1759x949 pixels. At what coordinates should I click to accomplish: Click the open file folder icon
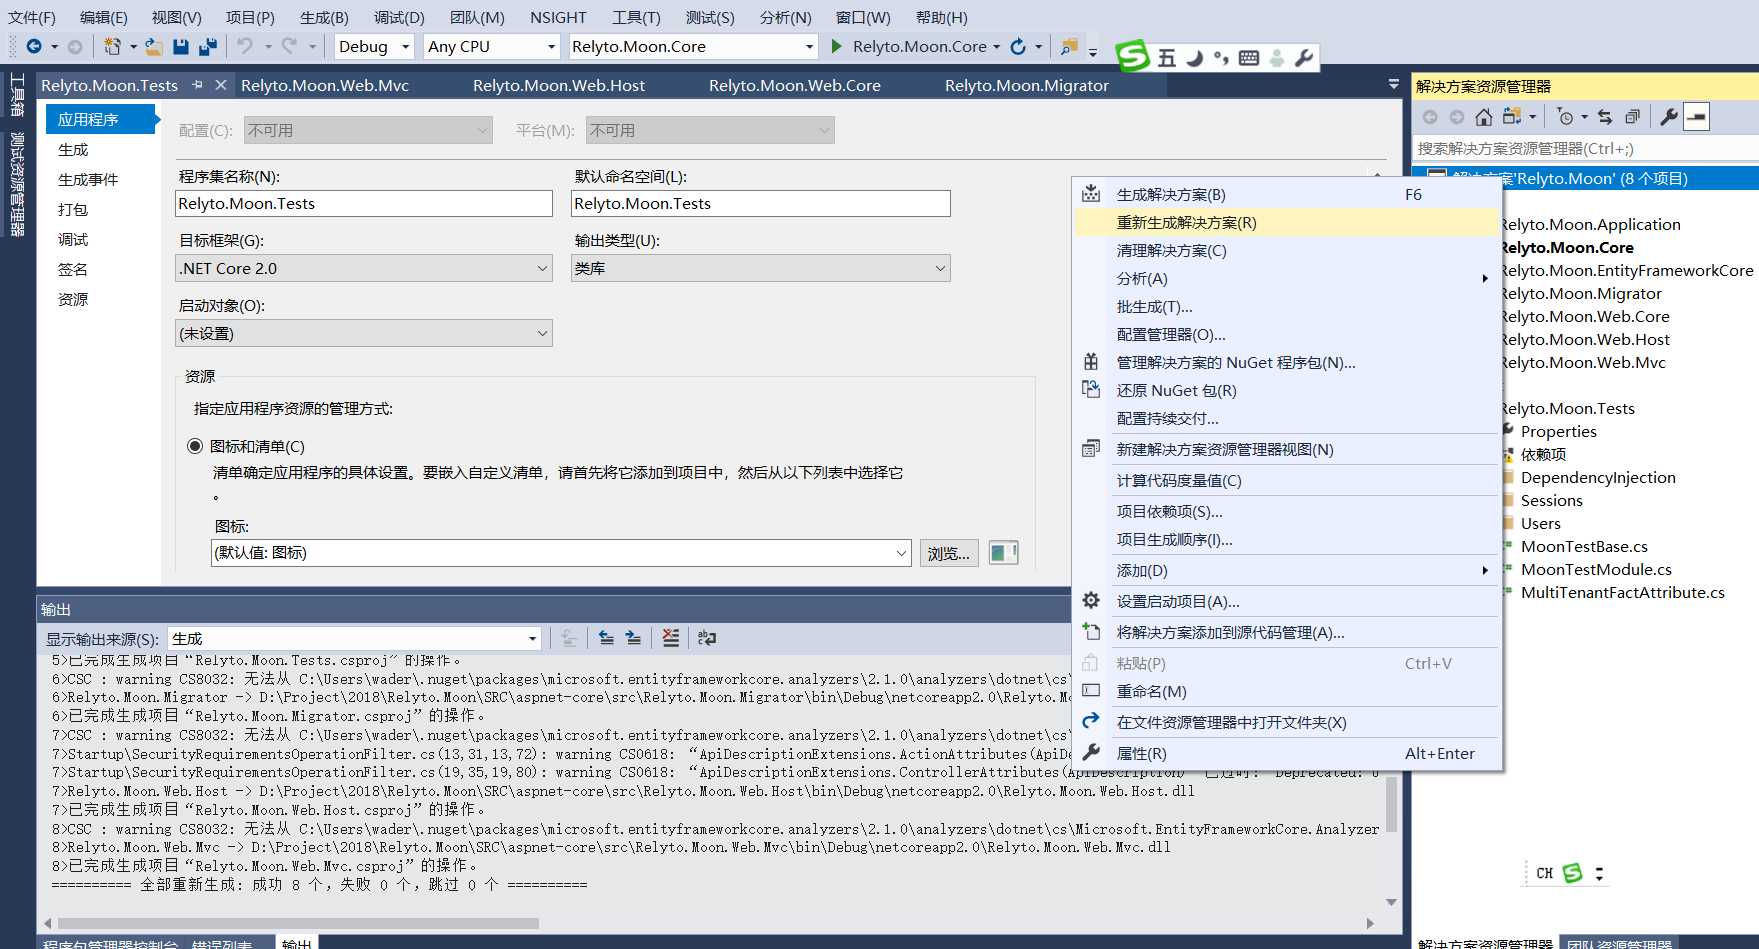click(153, 46)
